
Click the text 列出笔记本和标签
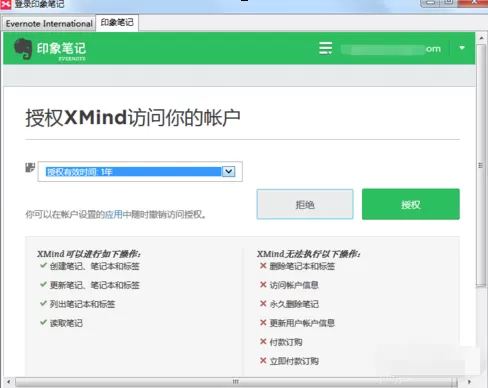[x=82, y=304]
